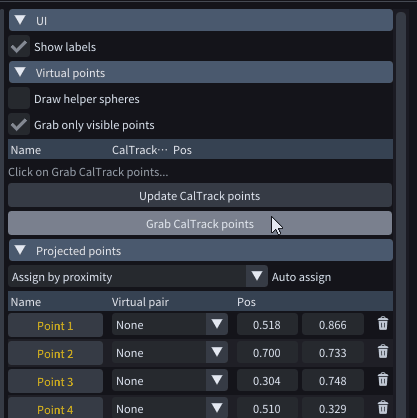417x418 pixels.
Task: Click Auto assign button
Action: click(x=301, y=277)
